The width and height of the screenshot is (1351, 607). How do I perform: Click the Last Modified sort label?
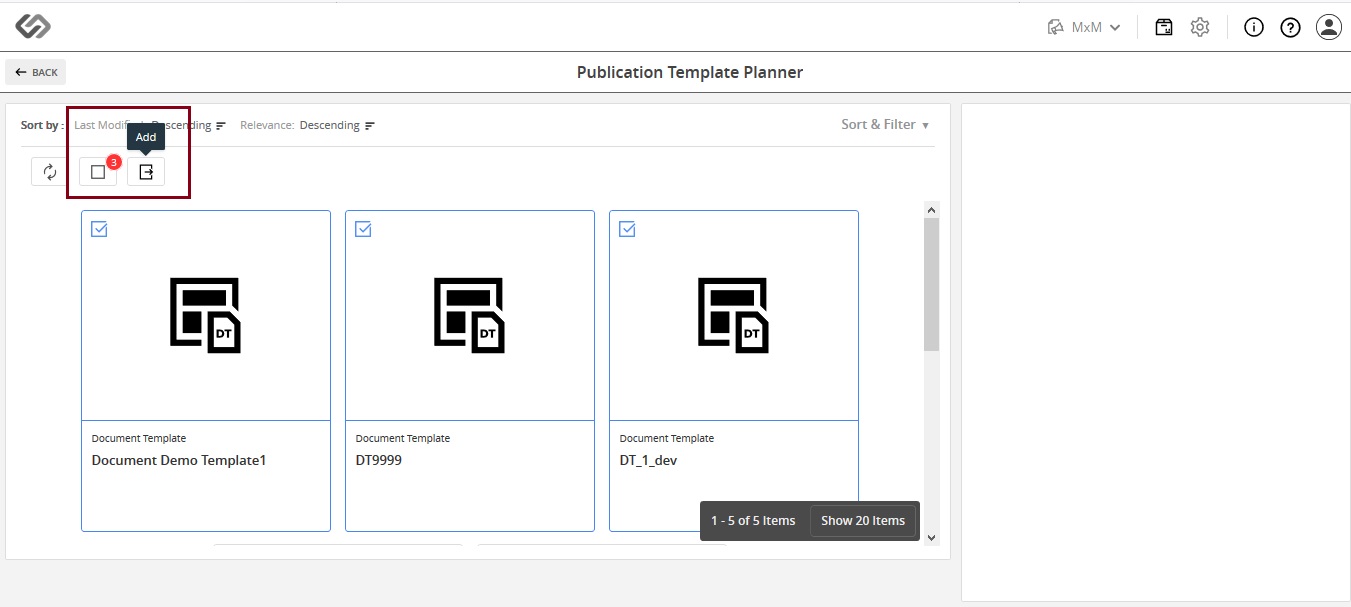click(x=110, y=126)
